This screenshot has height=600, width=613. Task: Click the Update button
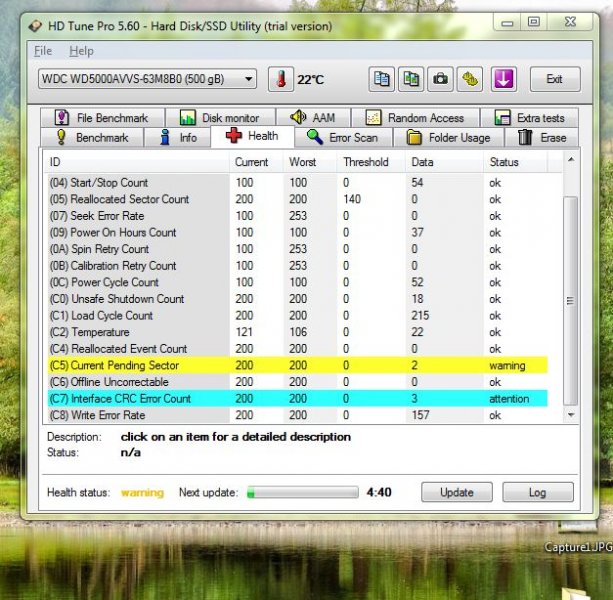coord(457,492)
